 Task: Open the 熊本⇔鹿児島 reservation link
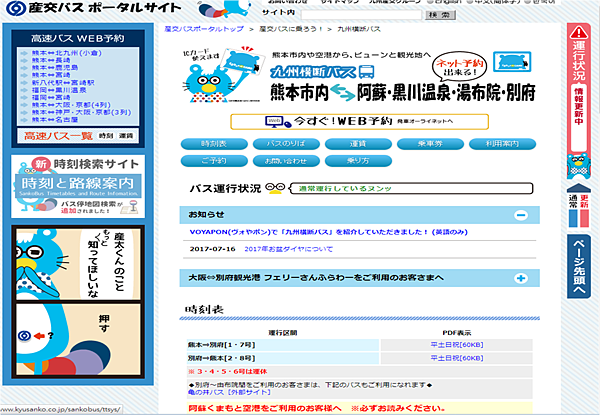55,68
